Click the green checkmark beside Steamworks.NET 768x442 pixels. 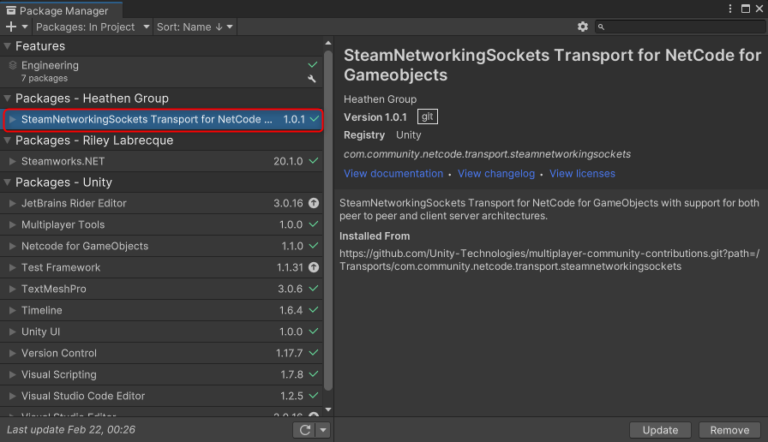click(x=314, y=161)
